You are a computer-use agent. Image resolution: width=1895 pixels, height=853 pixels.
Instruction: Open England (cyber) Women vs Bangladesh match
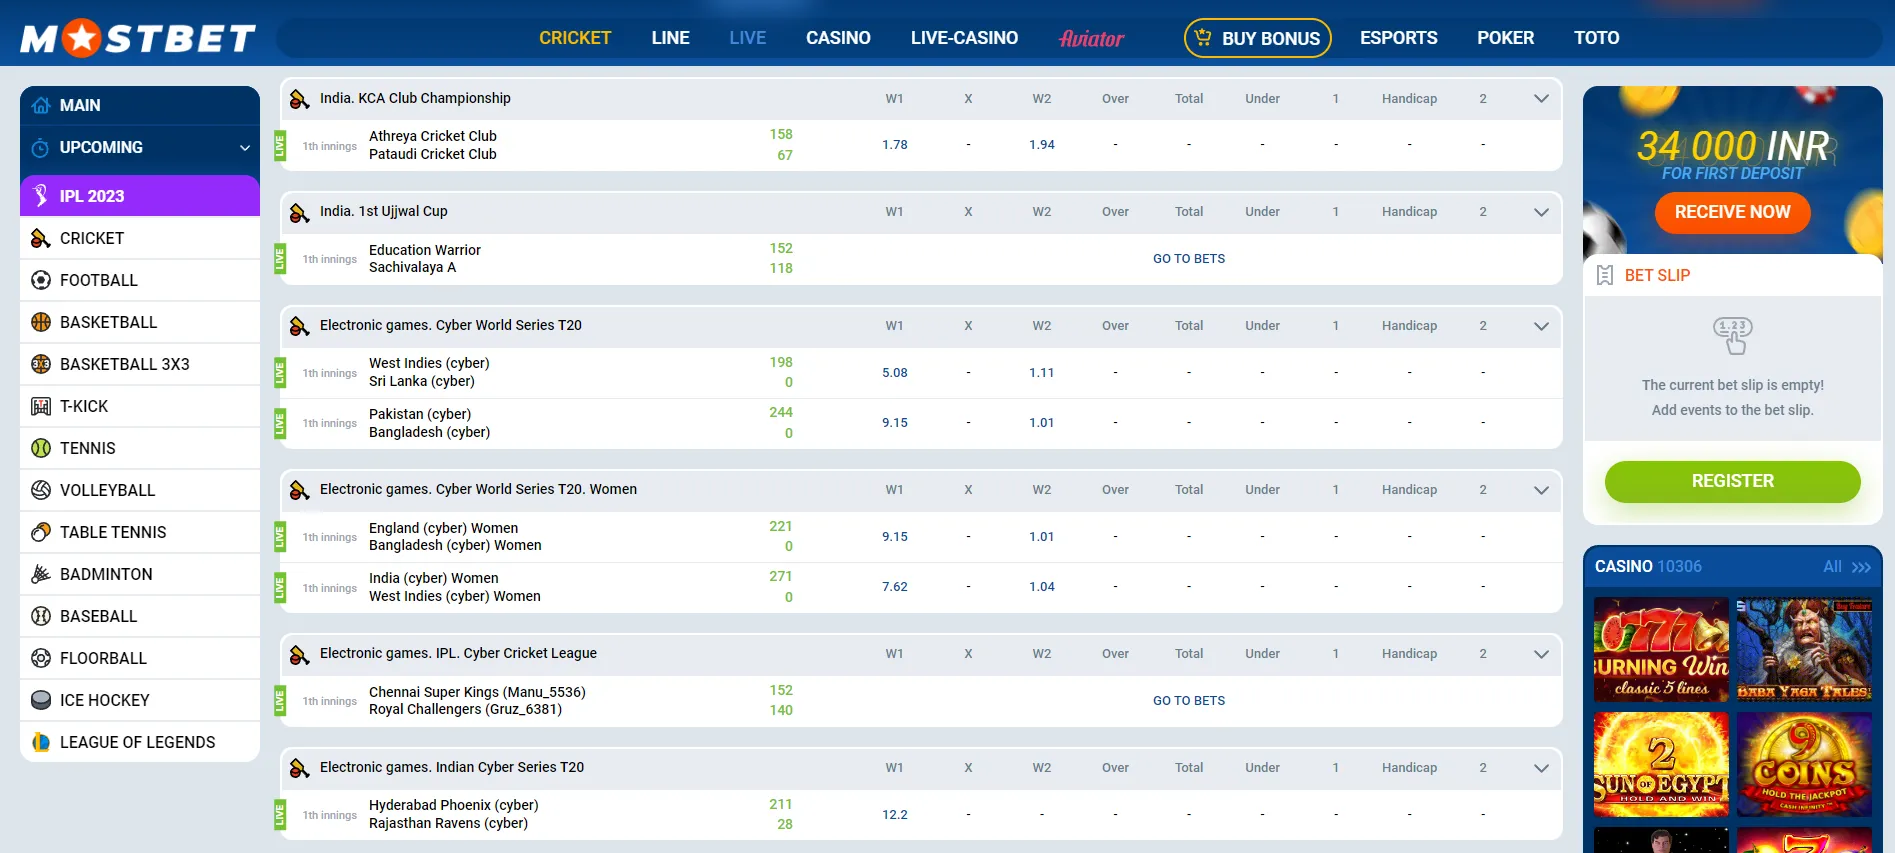(455, 537)
